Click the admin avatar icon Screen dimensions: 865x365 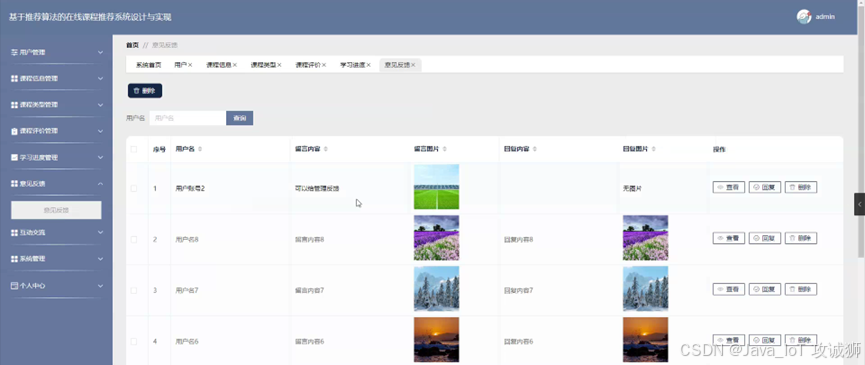point(804,17)
